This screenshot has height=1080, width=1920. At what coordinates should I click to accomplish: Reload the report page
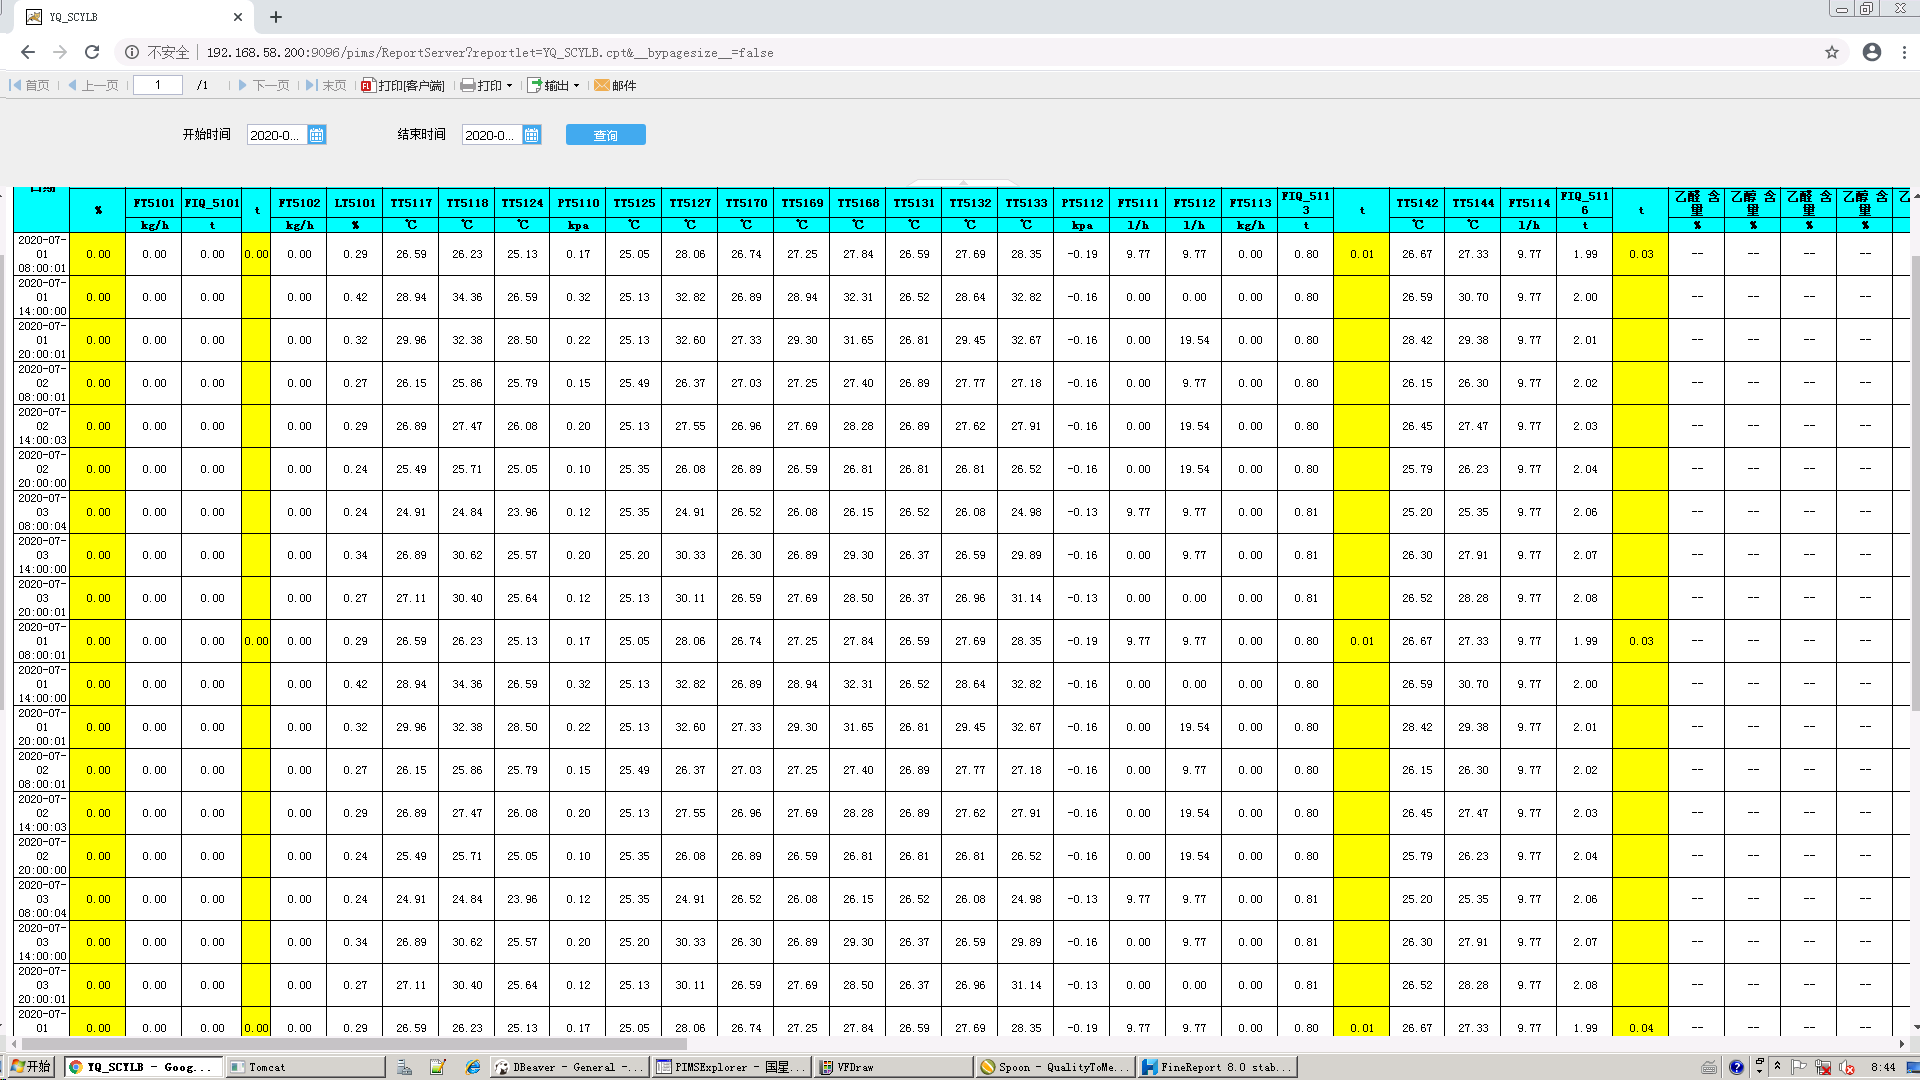point(92,52)
